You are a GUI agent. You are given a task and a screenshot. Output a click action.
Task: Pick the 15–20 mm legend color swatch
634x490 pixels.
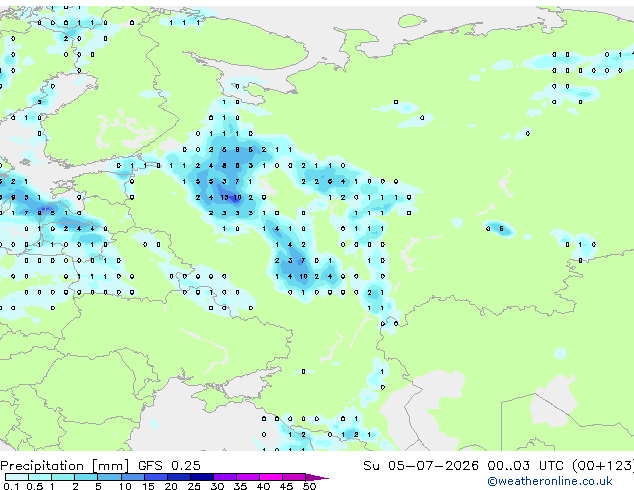pyautogui.click(x=155, y=477)
